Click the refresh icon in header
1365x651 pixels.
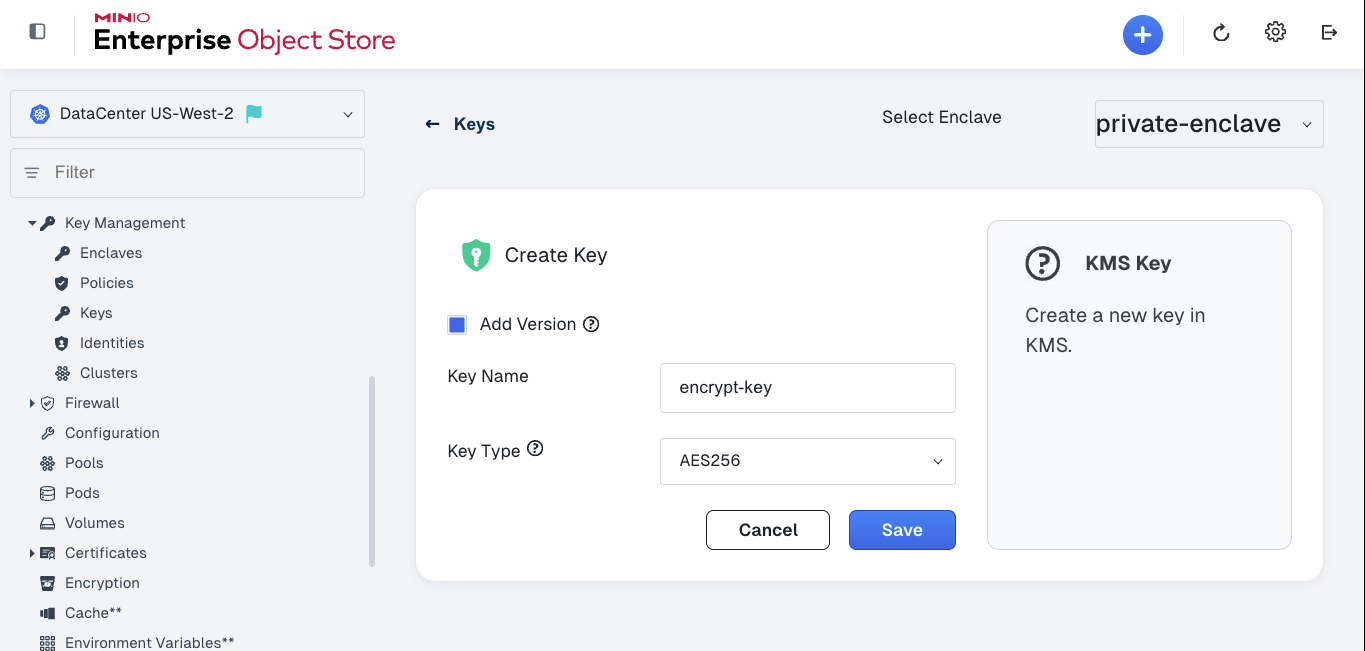click(1220, 33)
